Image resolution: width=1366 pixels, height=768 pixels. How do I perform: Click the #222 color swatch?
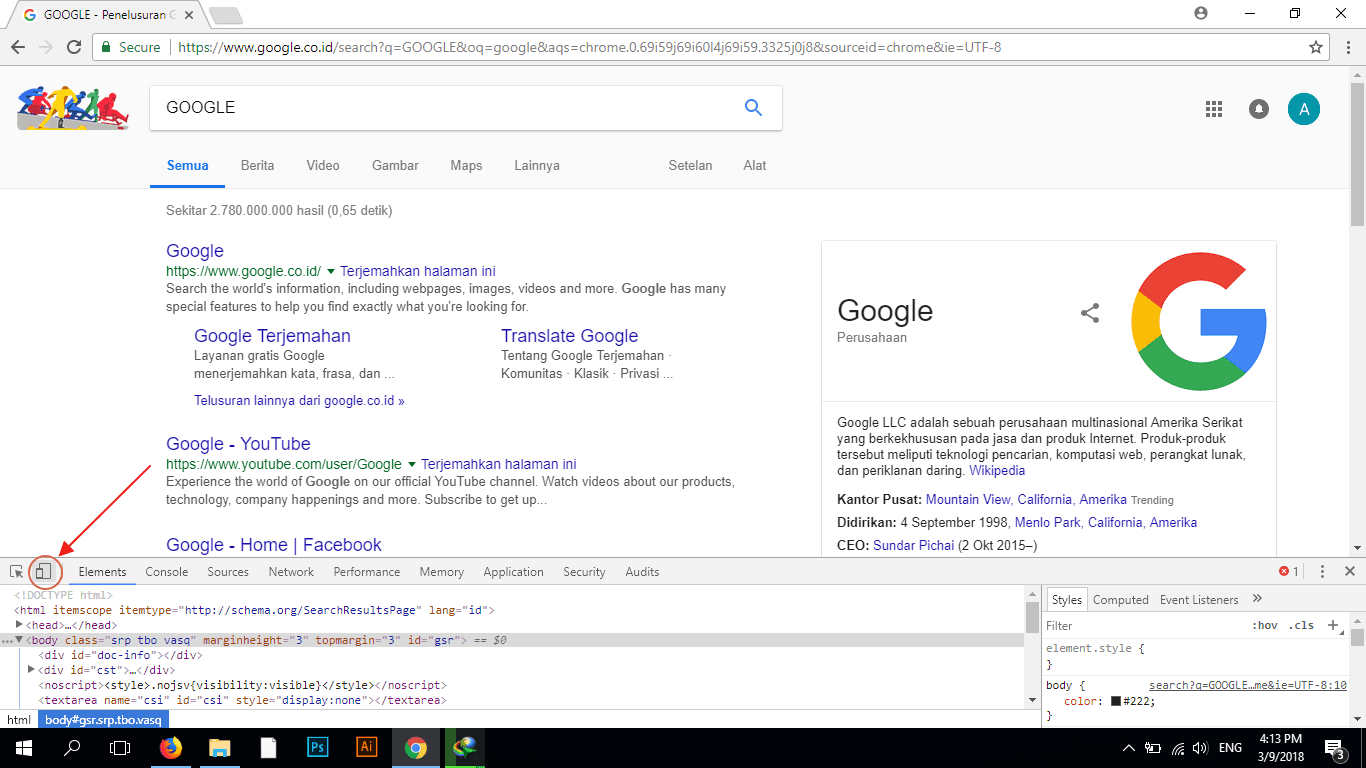[x=1115, y=701]
